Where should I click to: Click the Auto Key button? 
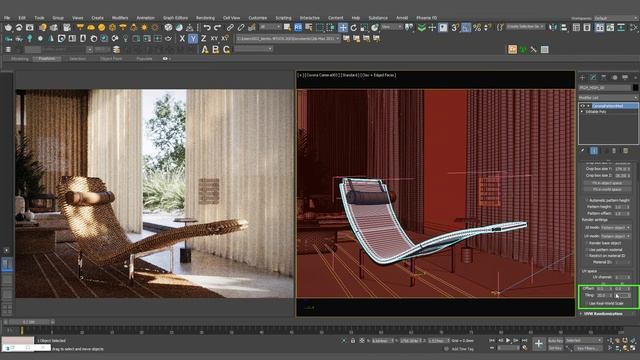point(556,340)
